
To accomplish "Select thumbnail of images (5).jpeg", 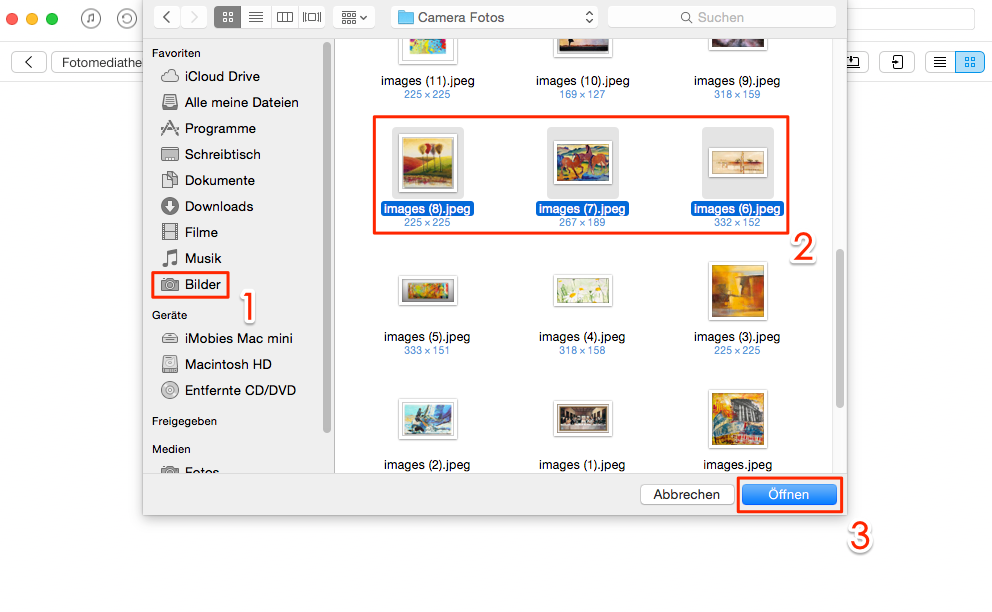I will pyautogui.click(x=428, y=291).
